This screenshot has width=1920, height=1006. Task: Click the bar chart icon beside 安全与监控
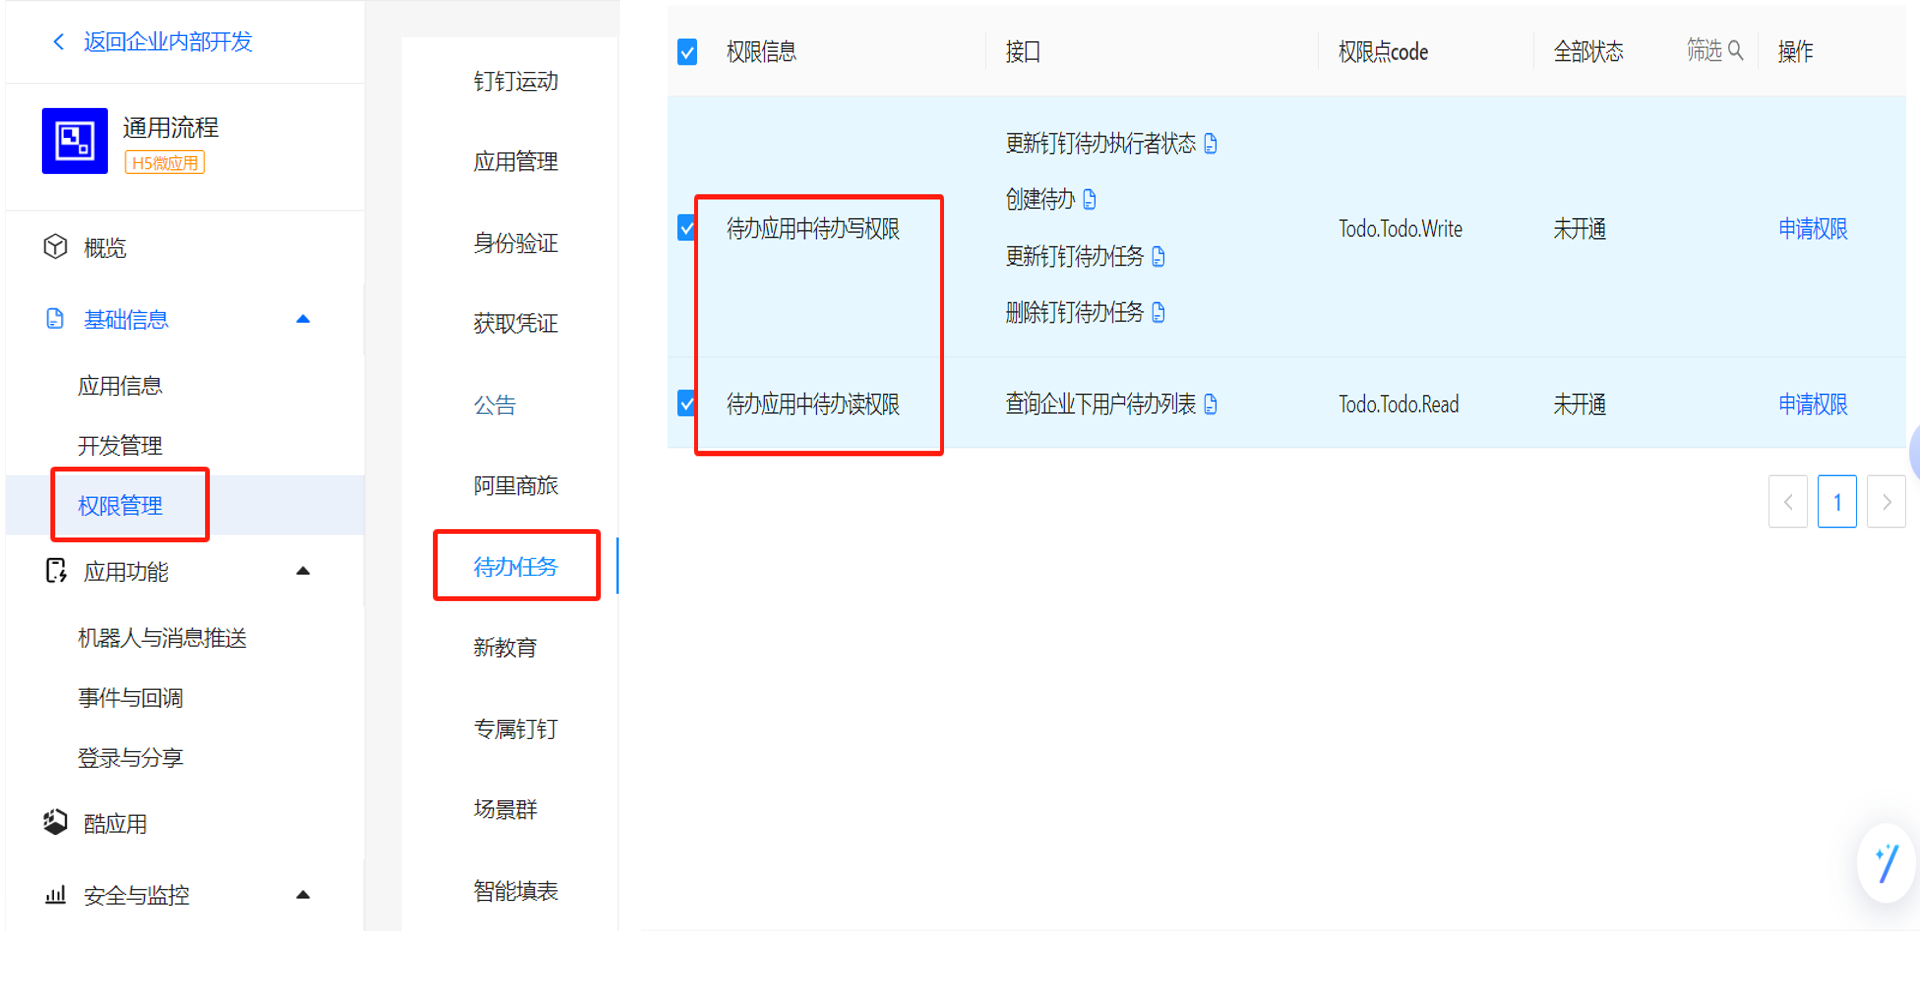(56, 895)
